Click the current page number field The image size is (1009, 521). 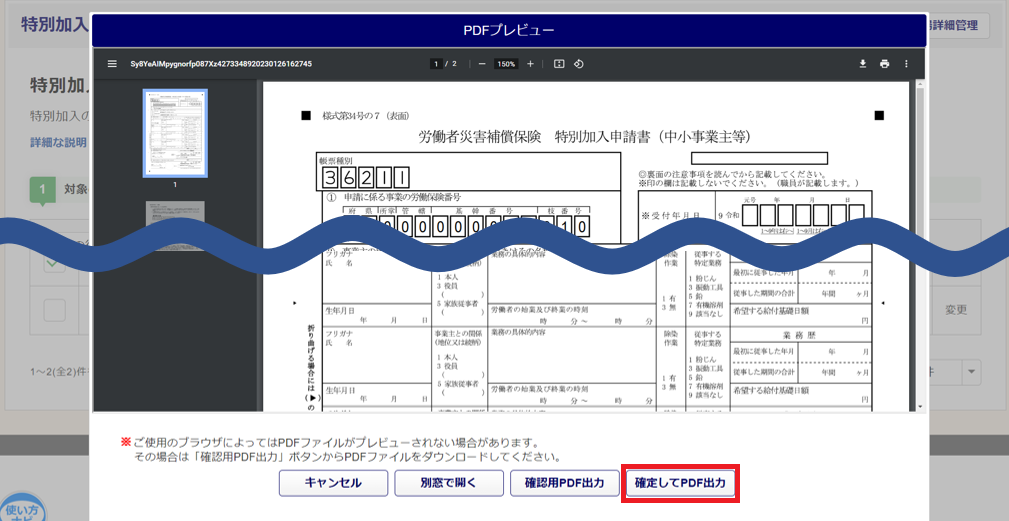click(436, 64)
